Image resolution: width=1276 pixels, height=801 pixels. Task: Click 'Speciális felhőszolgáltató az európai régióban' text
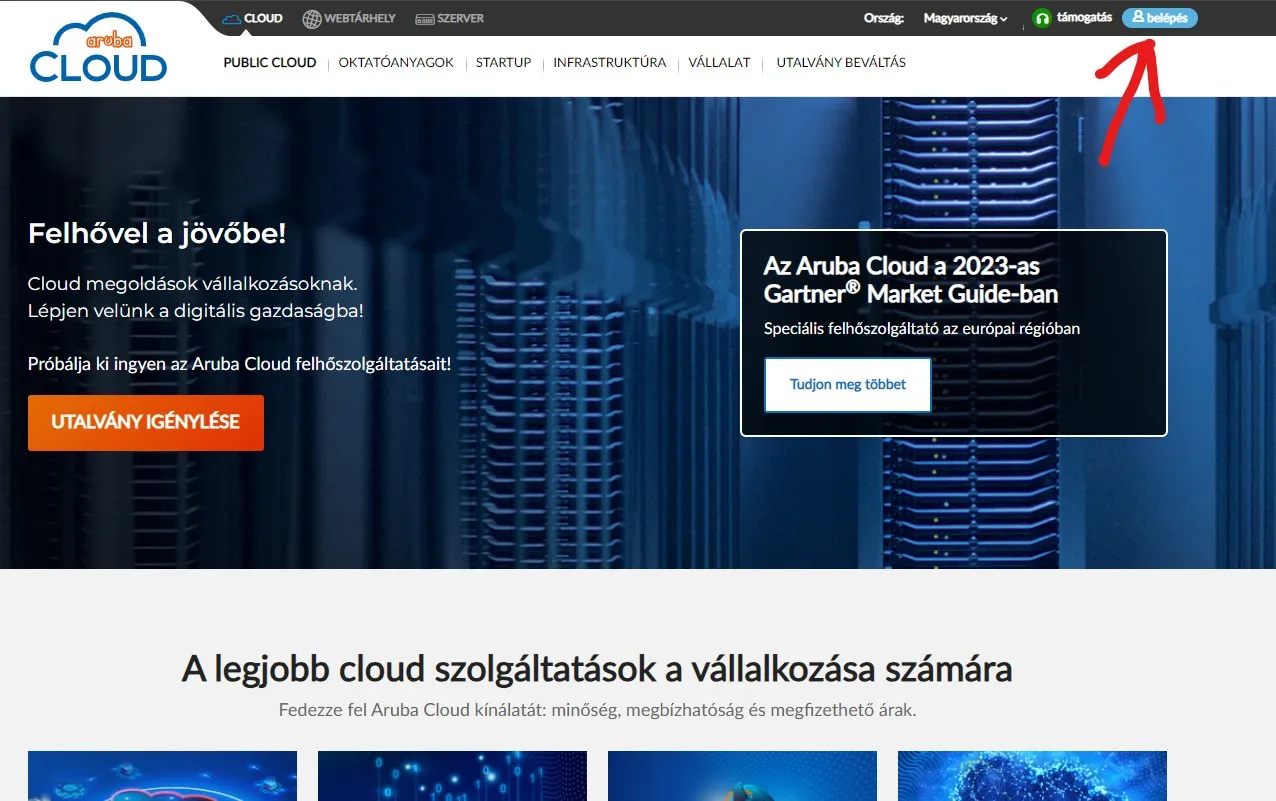922,328
